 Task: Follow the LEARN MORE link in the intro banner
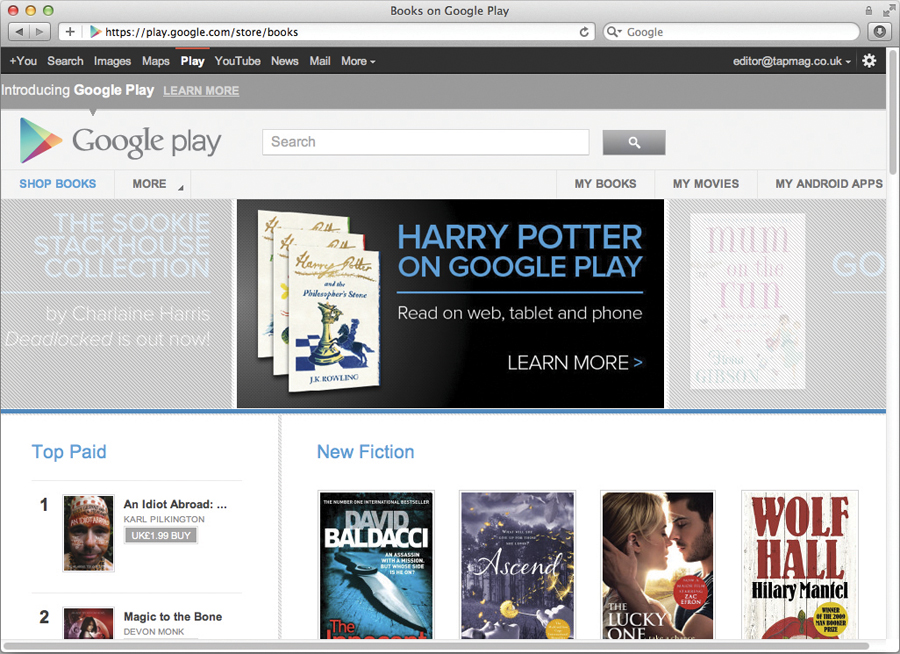201,91
